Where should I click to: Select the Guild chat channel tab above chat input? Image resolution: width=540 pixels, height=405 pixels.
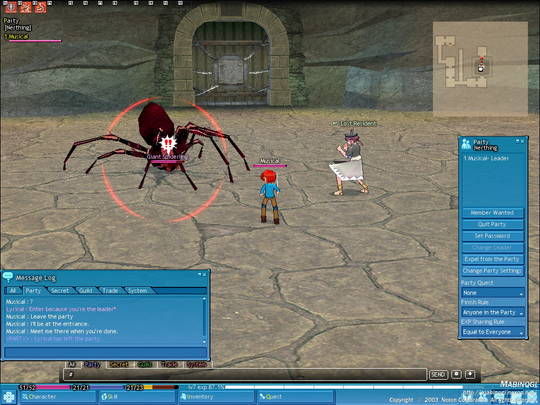click(144, 364)
